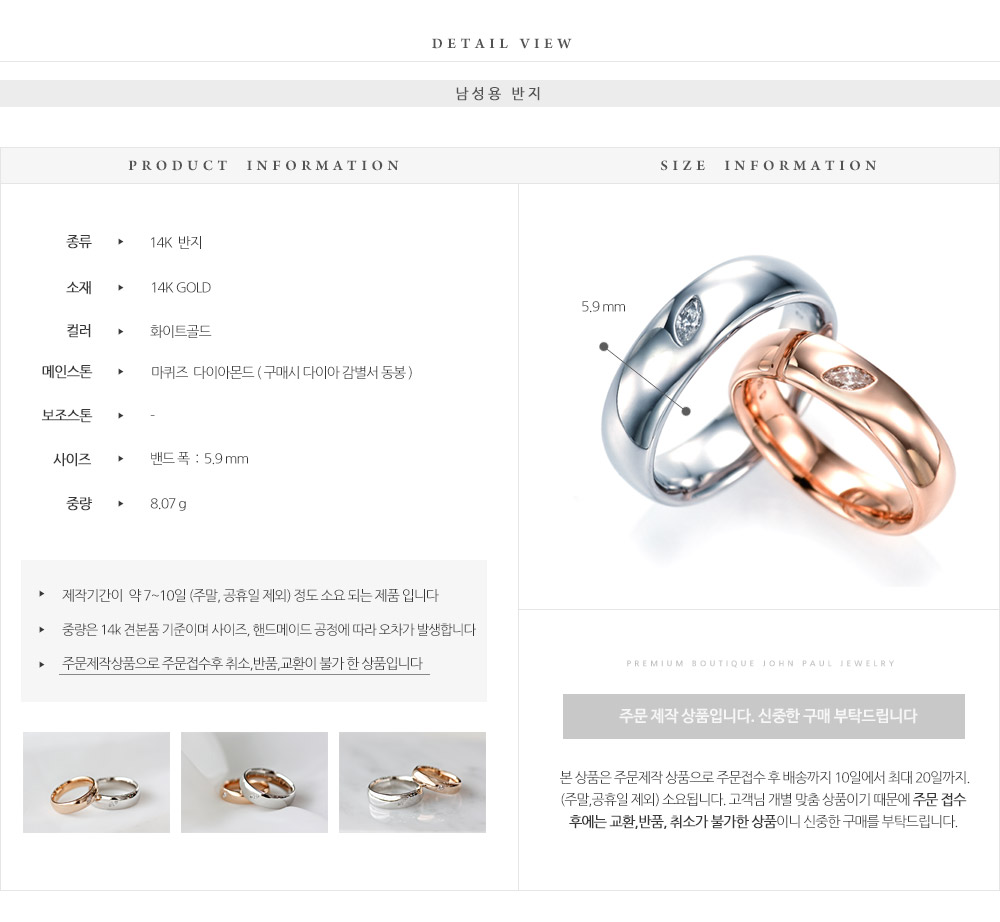The image size is (1000, 922).
Task: Open the middle ring photo thumbnail
Action: (254, 782)
